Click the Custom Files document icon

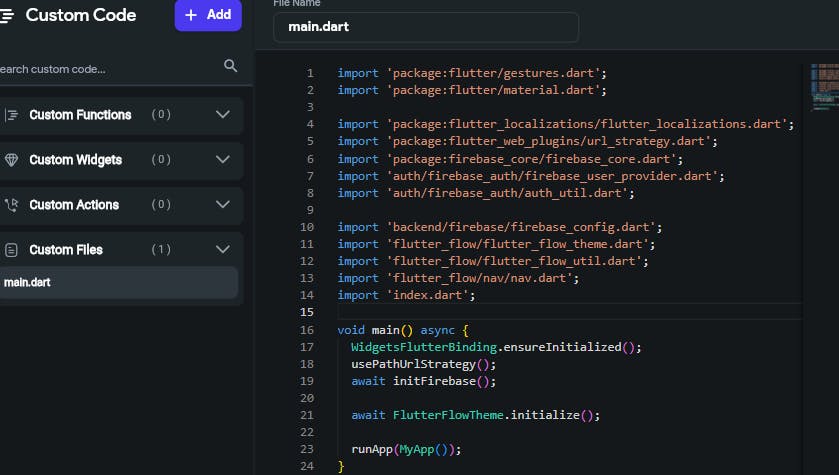[x=12, y=250]
